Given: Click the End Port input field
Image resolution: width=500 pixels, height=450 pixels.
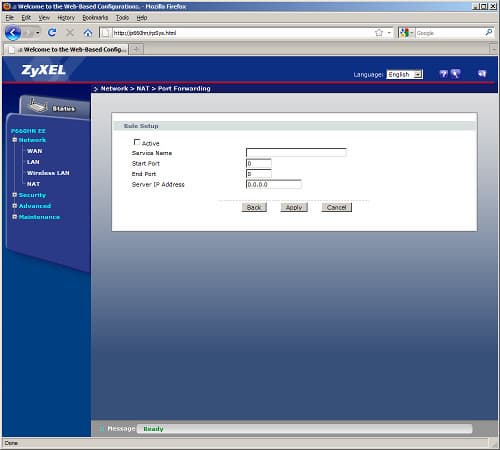Looking at the screenshot, I should pos(259,174).
